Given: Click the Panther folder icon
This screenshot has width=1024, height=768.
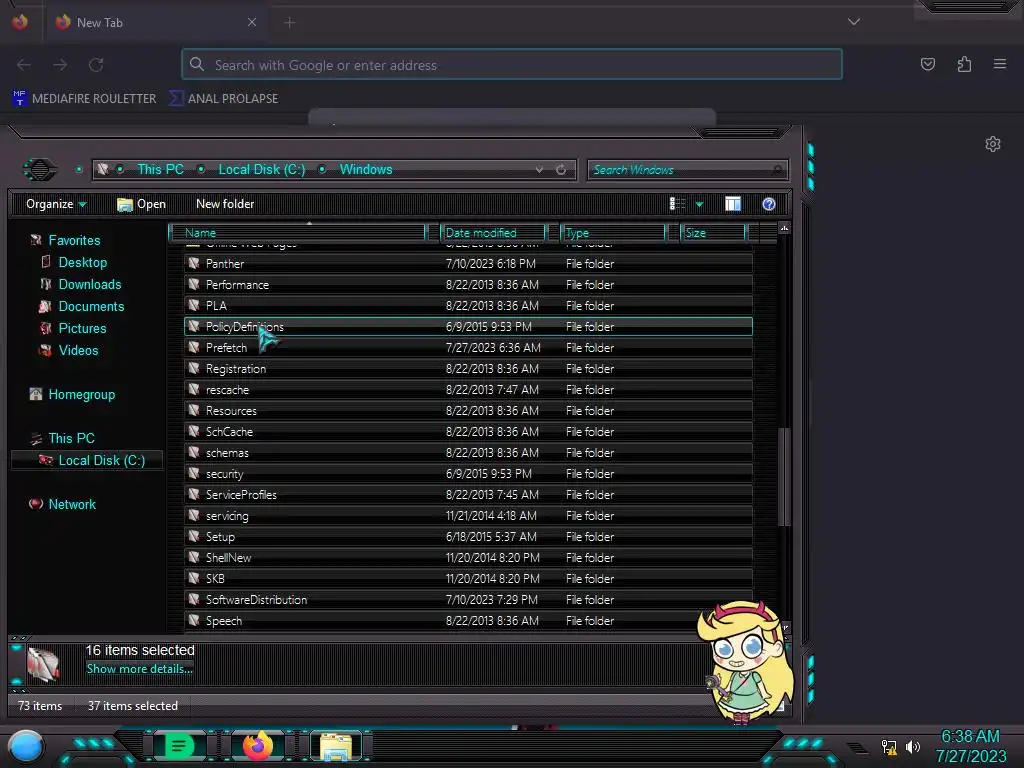Looking at the screenshot, I should [194, 263].
